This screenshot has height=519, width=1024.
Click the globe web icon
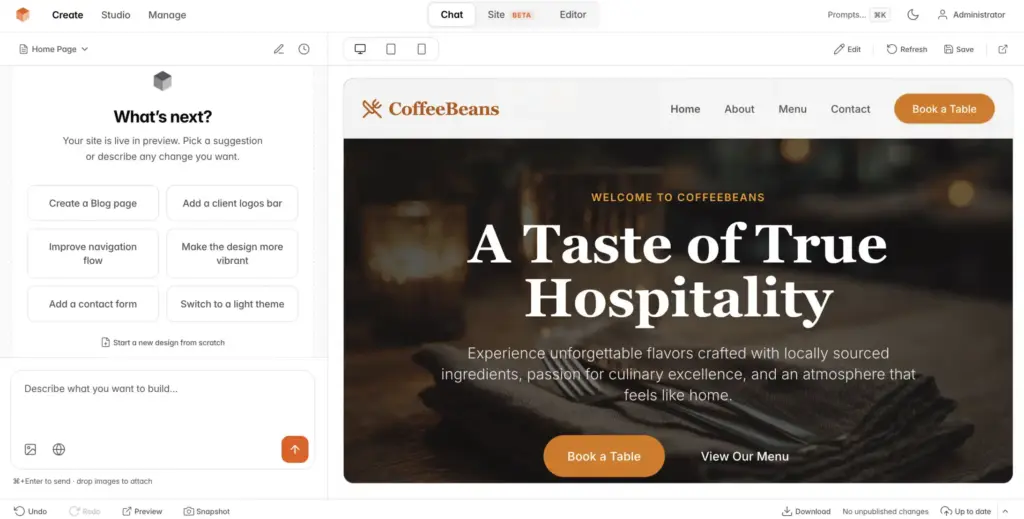[x=59, y=449]
